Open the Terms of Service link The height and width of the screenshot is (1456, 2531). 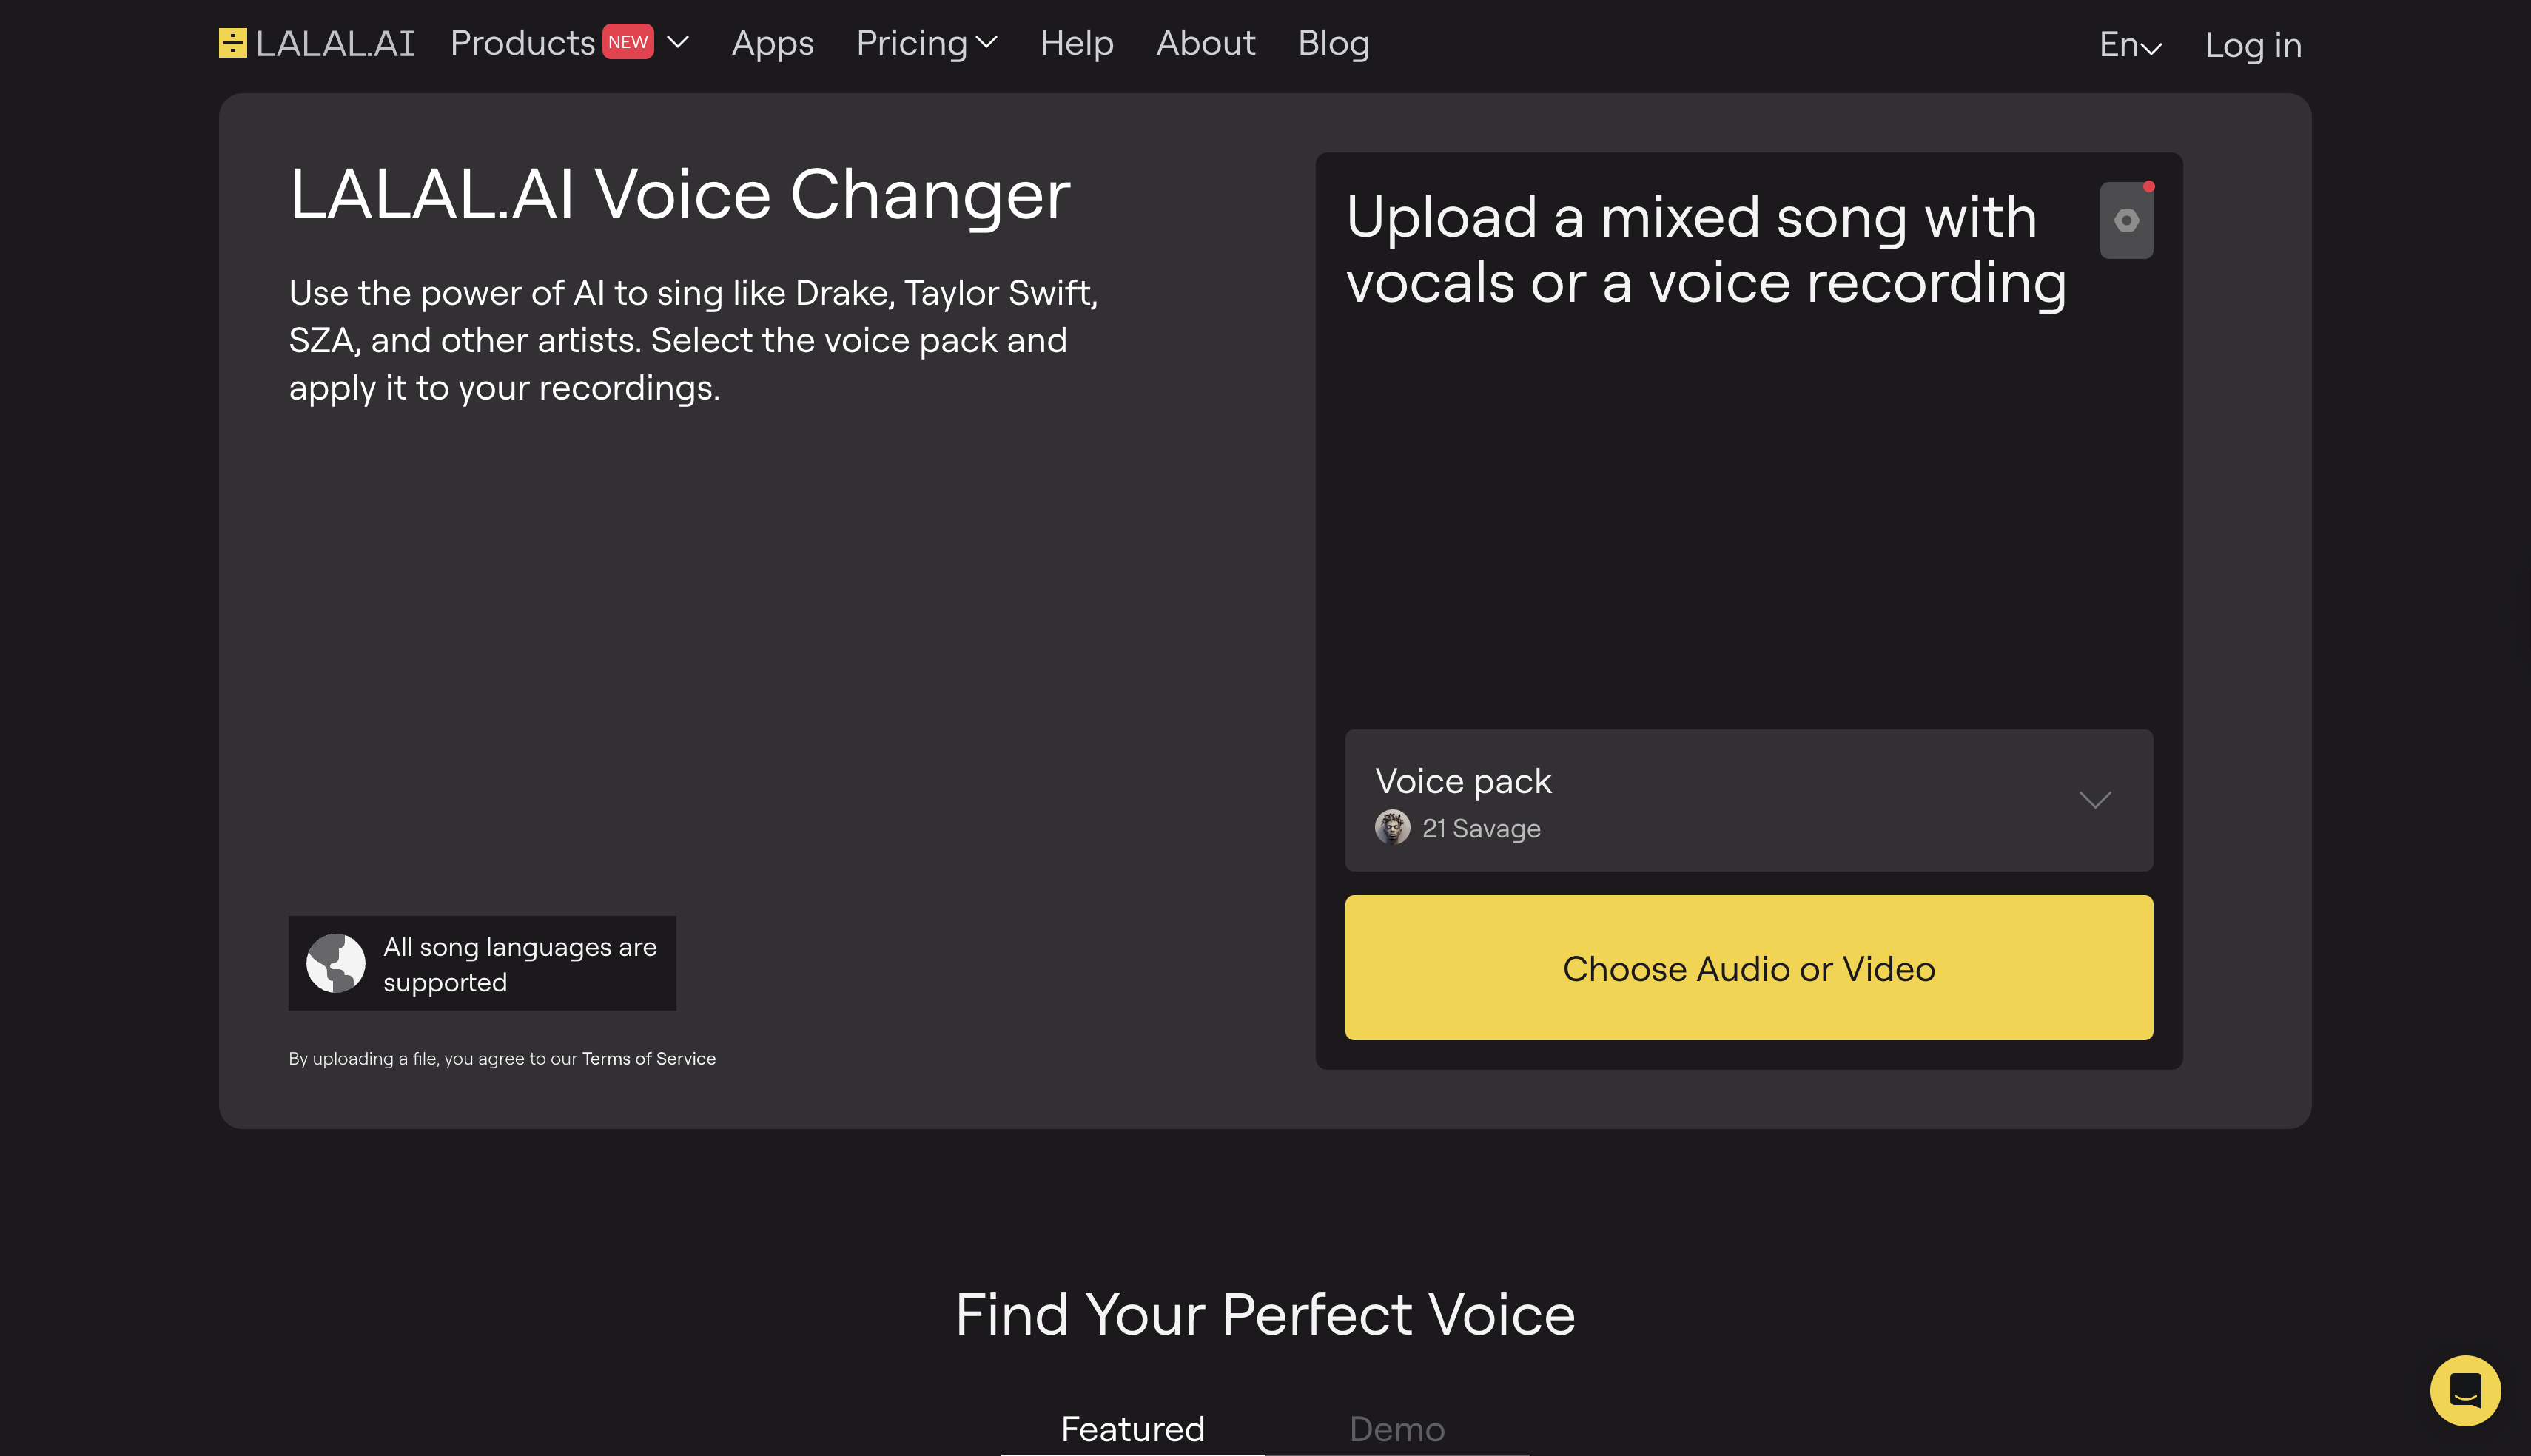click(648, 1058)
